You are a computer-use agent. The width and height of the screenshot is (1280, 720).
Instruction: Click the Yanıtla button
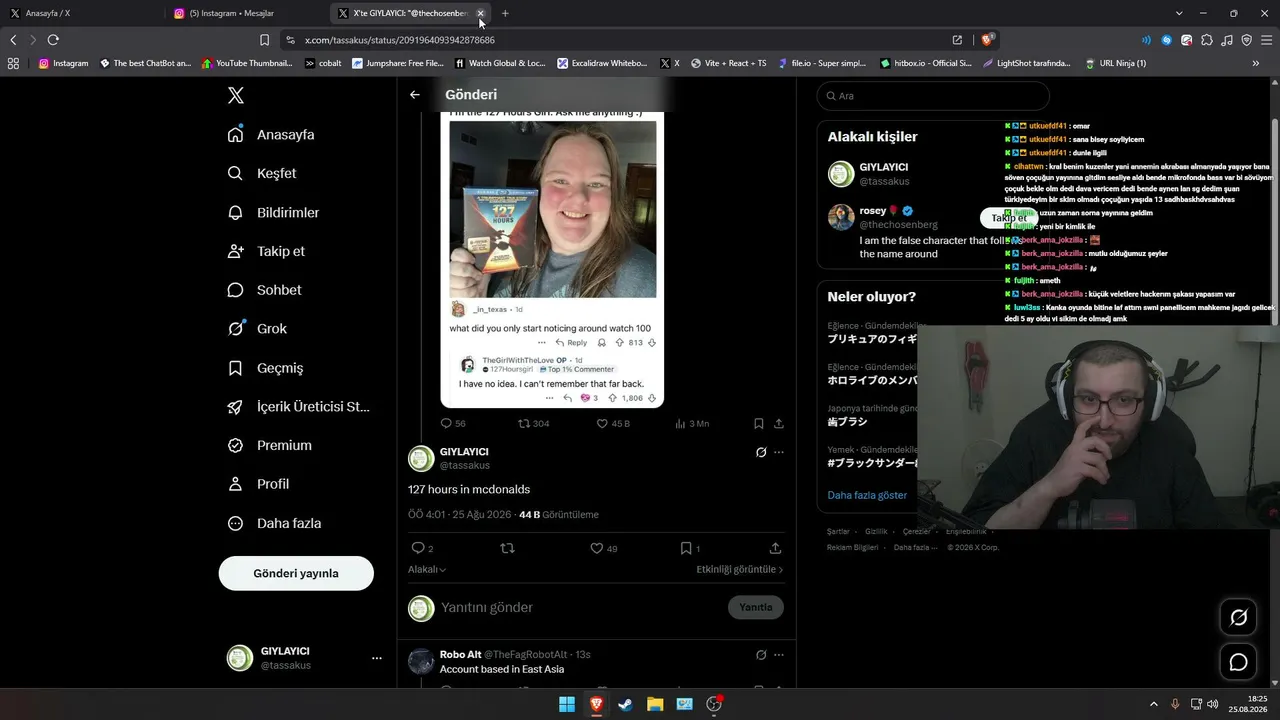[756, 607]
